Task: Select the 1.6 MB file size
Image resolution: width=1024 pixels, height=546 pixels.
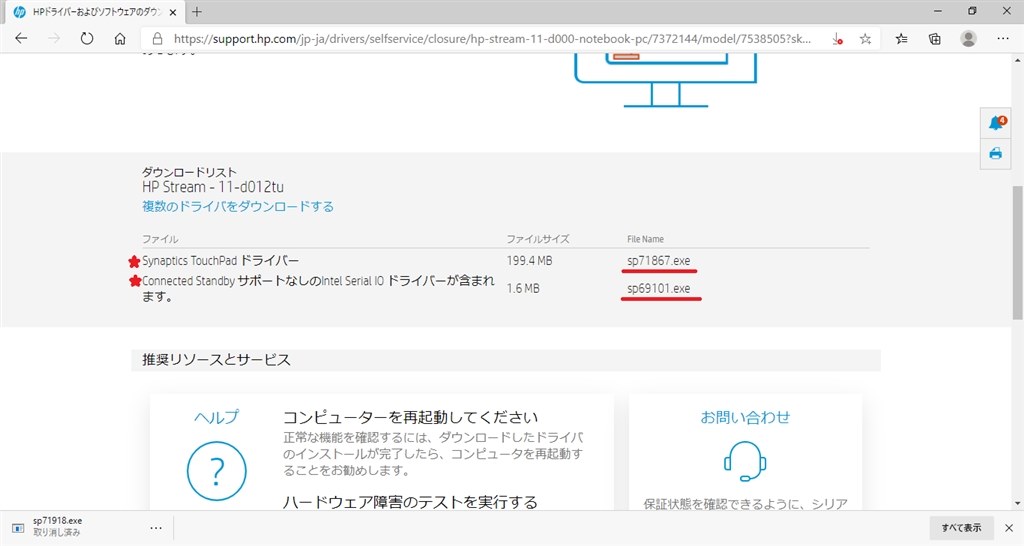Action: [x=522, y=289]
